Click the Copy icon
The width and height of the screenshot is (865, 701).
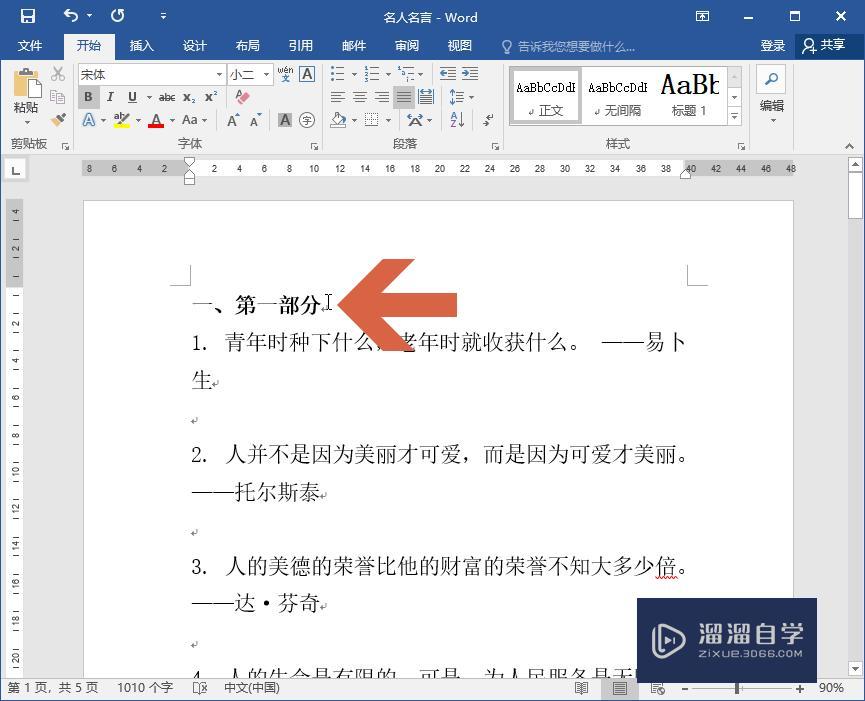[58, 97]
